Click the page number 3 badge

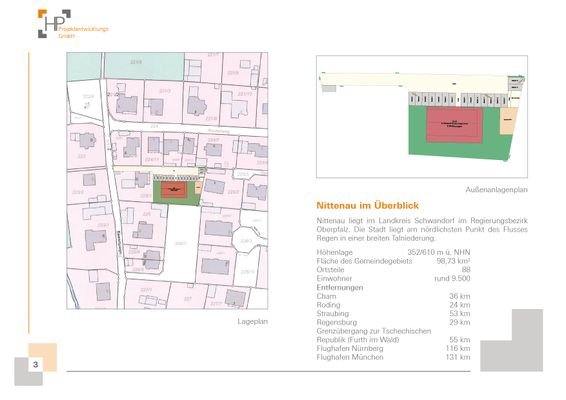click(x=35, y=364)
